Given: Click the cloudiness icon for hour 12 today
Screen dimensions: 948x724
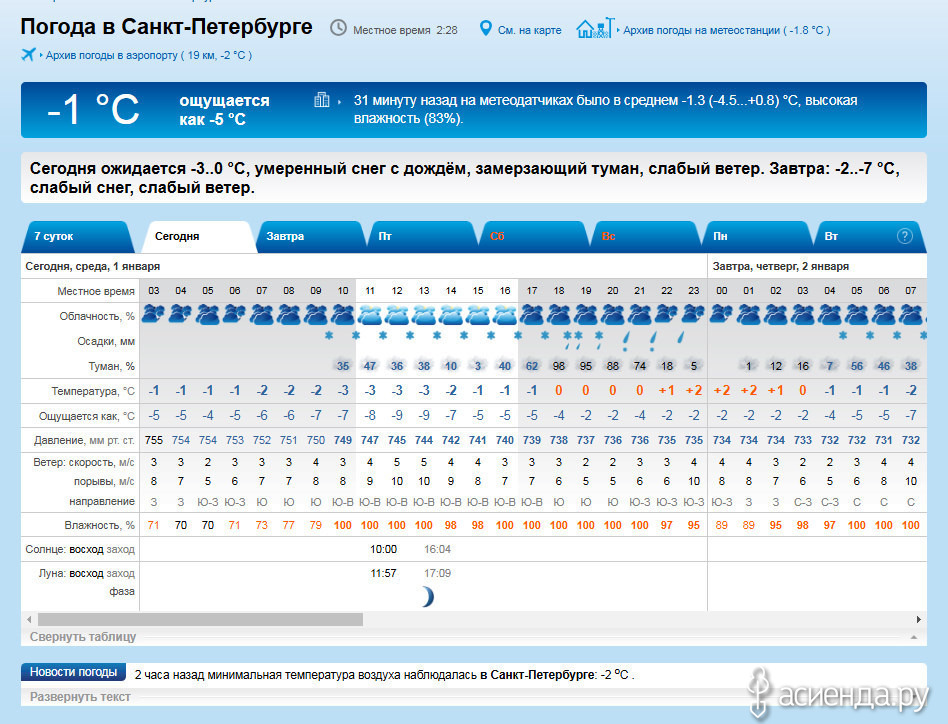Looking at the screenshot, I should coord(397,315).
